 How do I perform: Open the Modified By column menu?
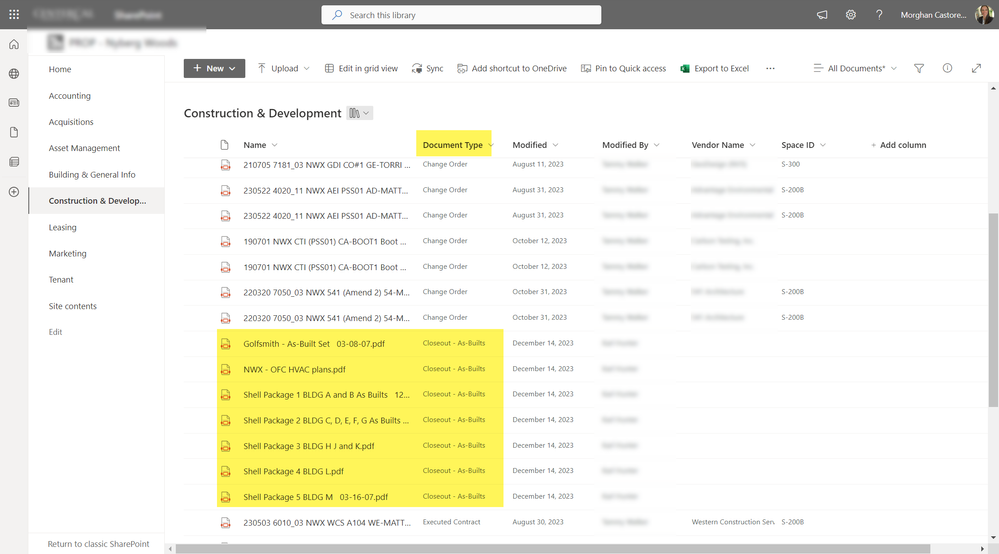click(x=631, y=145)
